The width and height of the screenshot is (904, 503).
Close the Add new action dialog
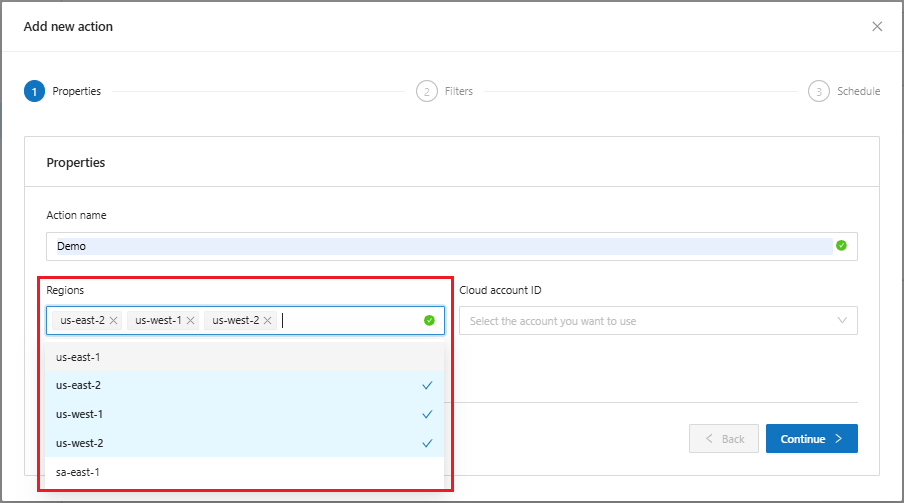877,27
